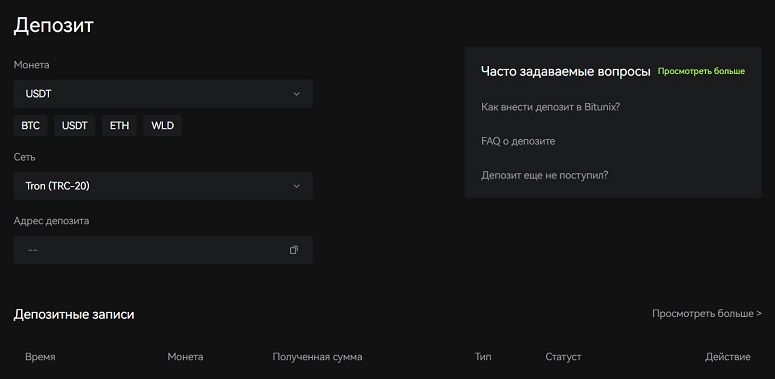Open the green 'Просмотреть больше' FAQ link

click(x=701, y=71)
